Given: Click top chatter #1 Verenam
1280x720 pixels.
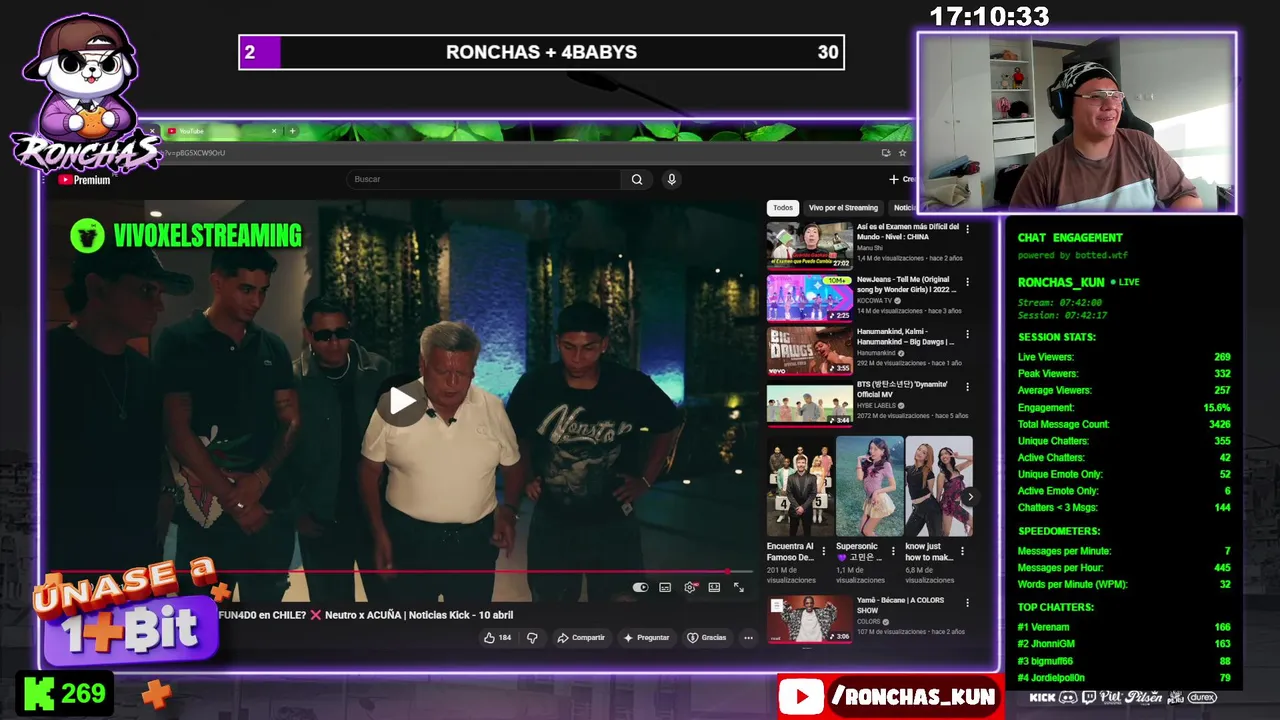Looking at the screenshot, I should (x=1124, y=627).
